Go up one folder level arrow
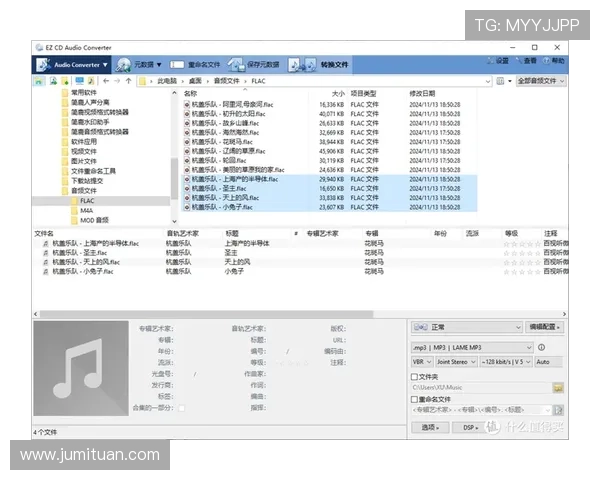600x480 pixels. coord(129,81)
